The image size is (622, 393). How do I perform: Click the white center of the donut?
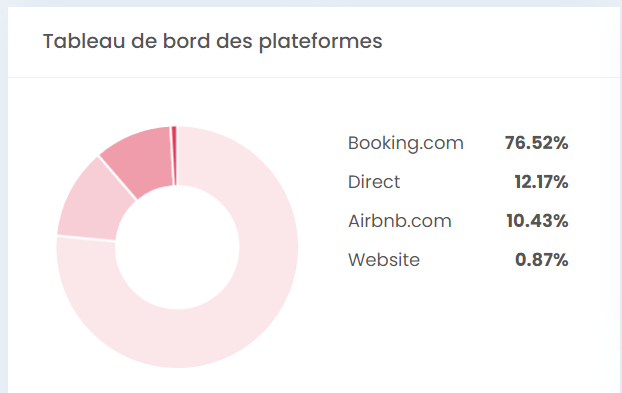[x=177, y=247]
